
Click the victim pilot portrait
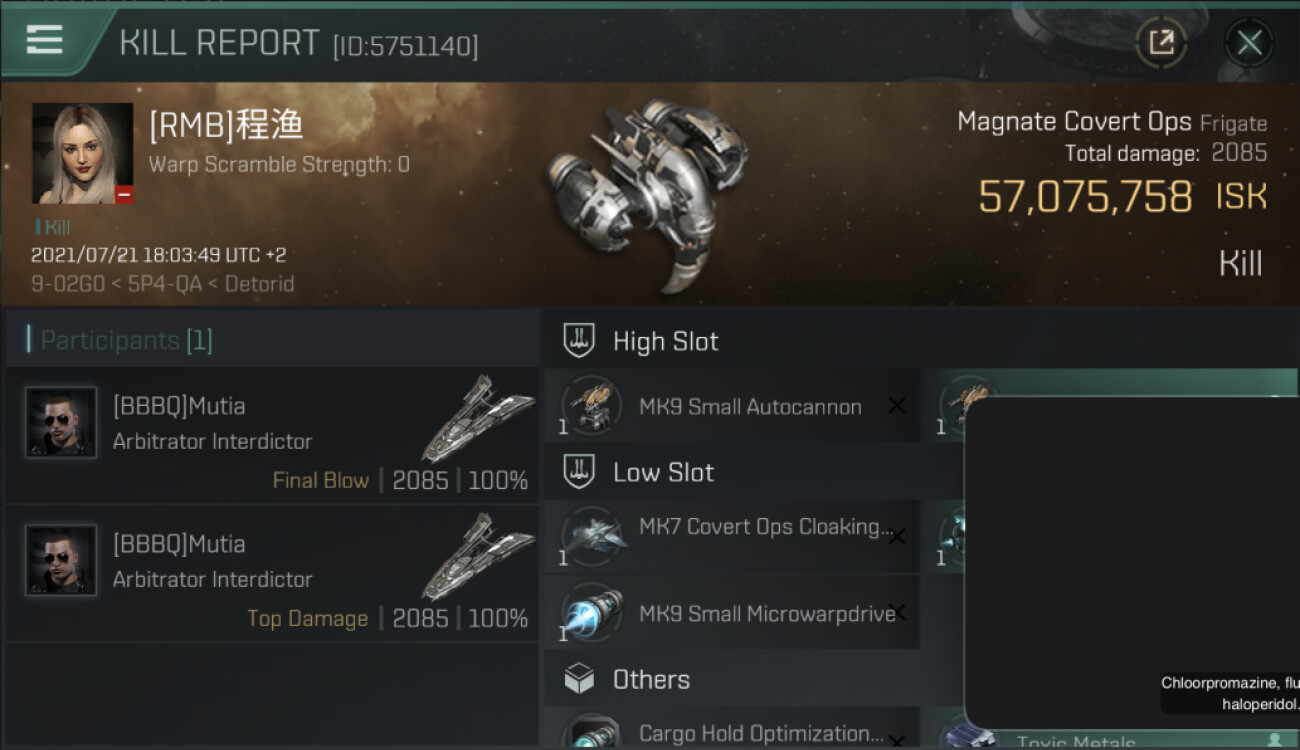pos(82,153)
